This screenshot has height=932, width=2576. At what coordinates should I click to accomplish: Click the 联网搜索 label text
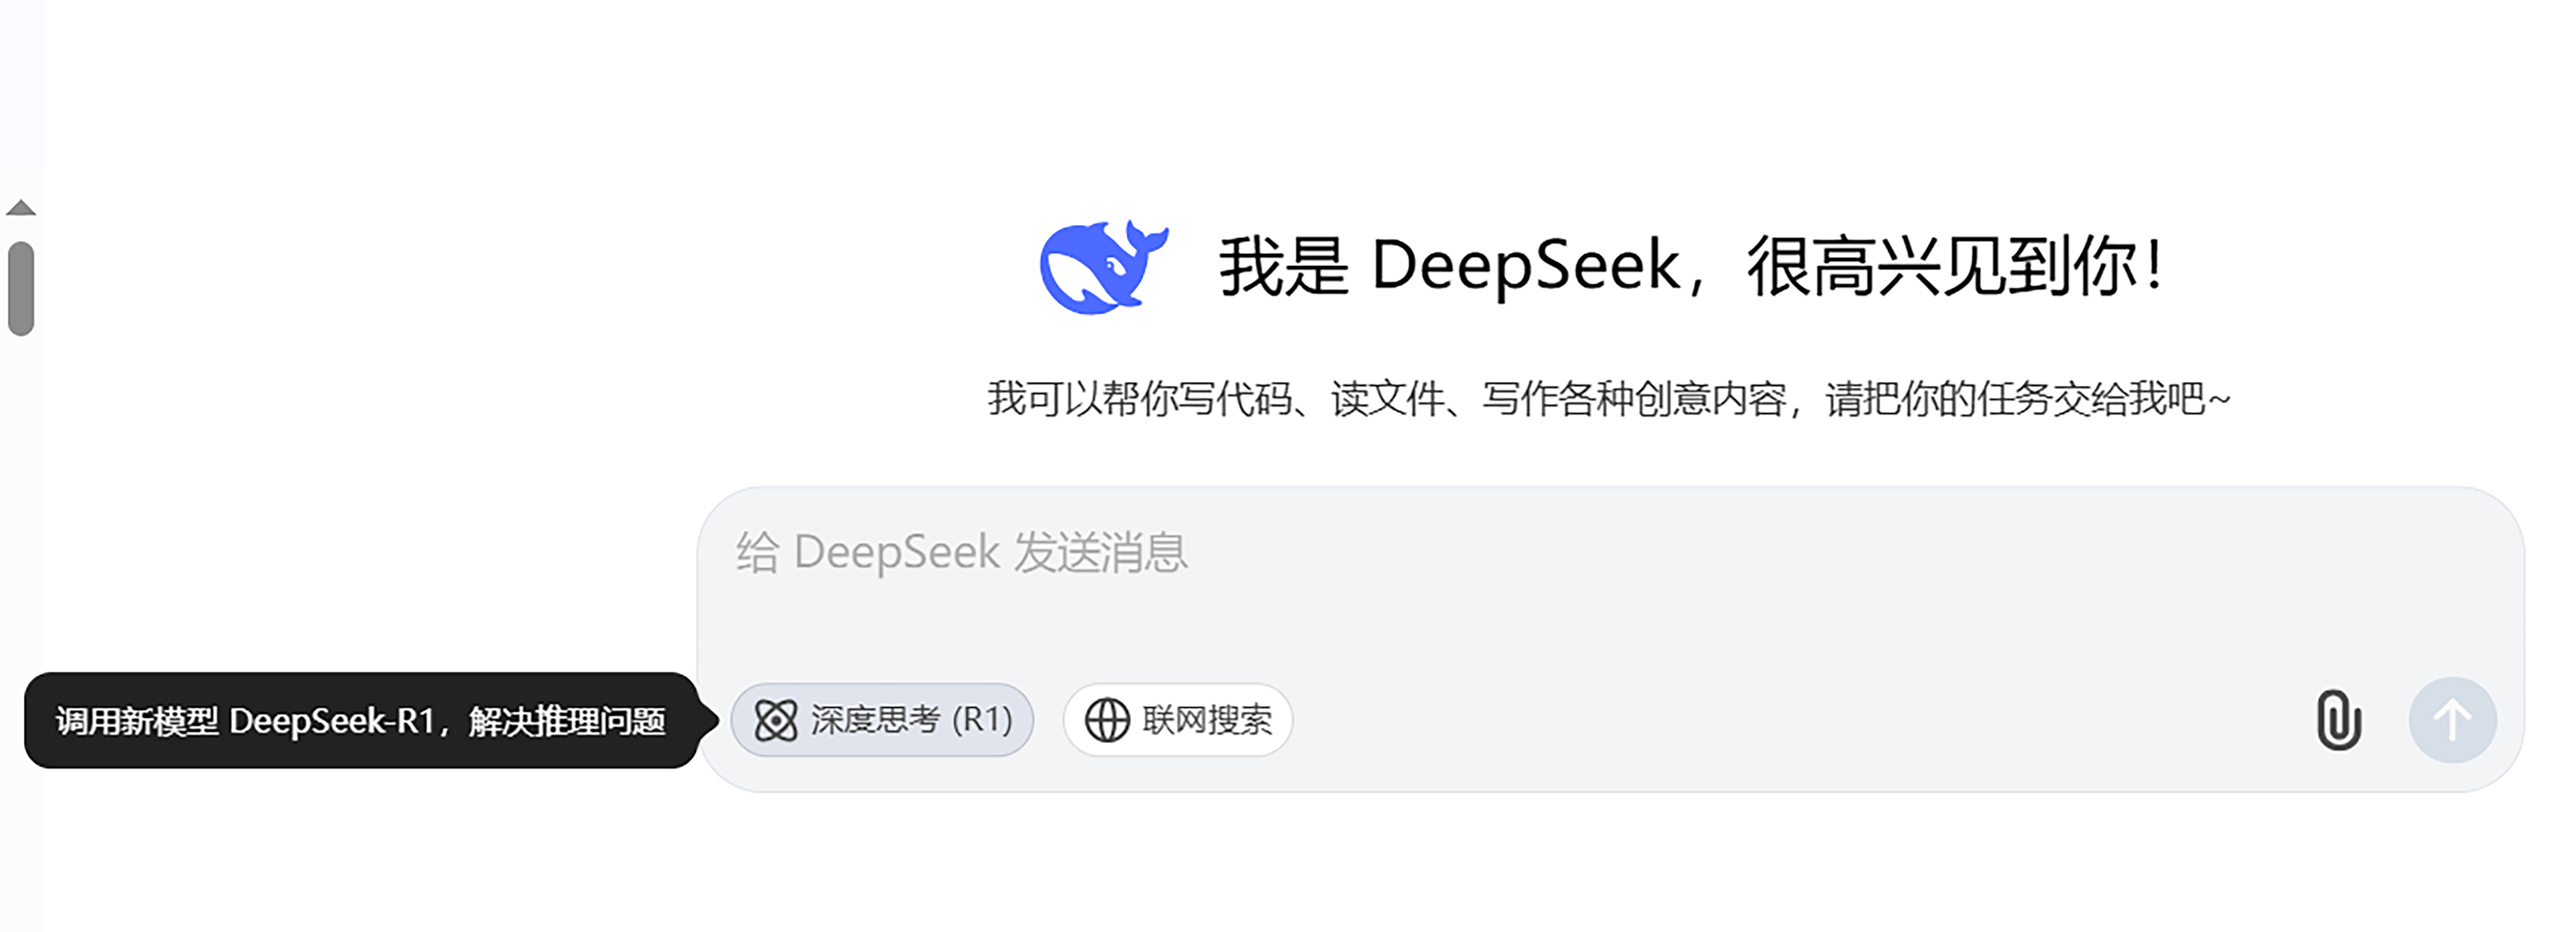(x=1207, y=720)
